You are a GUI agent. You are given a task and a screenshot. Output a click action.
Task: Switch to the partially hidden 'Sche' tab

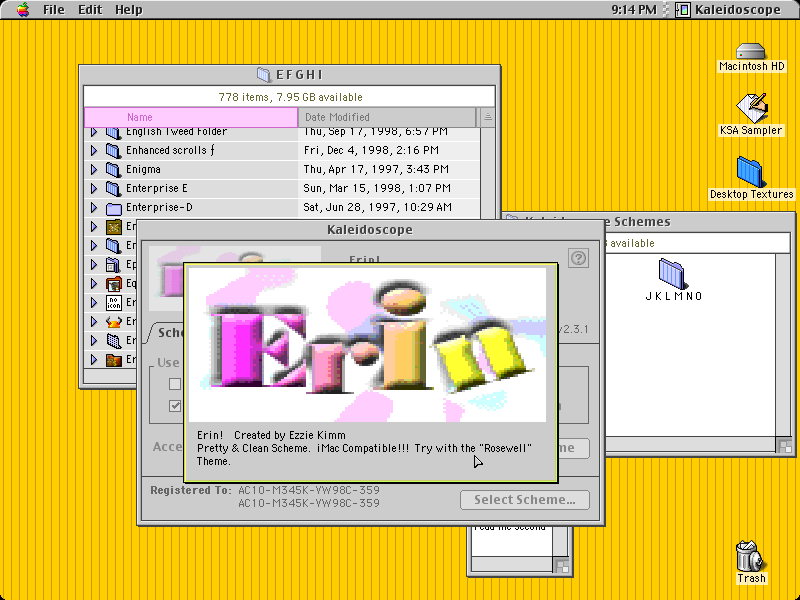(x=167, y=333)
